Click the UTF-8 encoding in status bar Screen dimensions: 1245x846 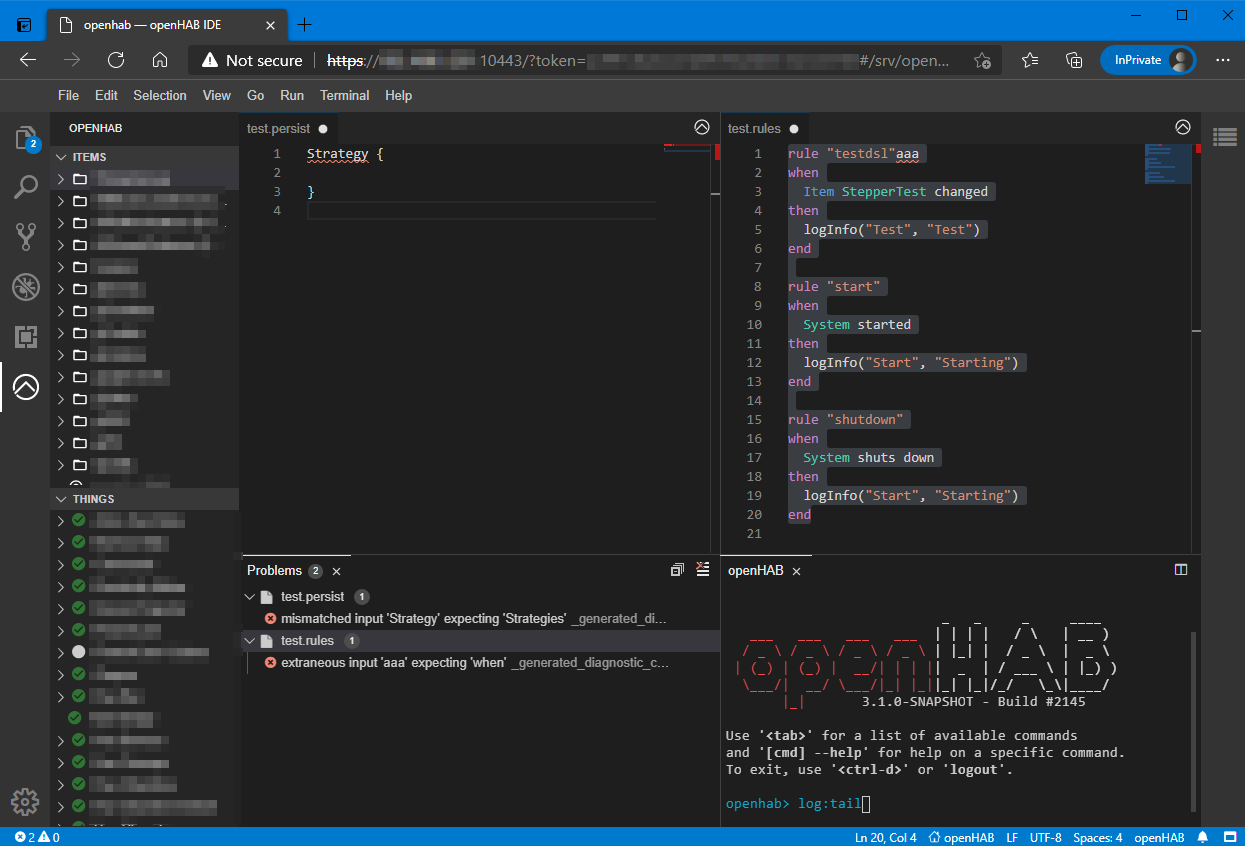(1045, 837)
